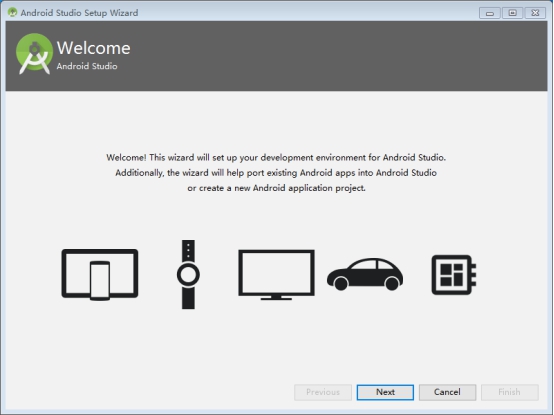Click the Android TV screen icon

276,275
